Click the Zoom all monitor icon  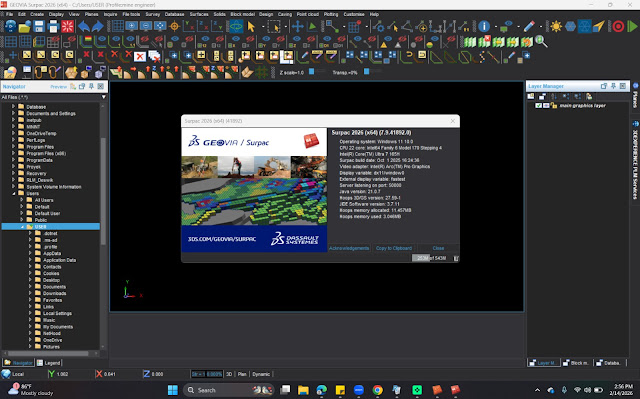(160, 27)
